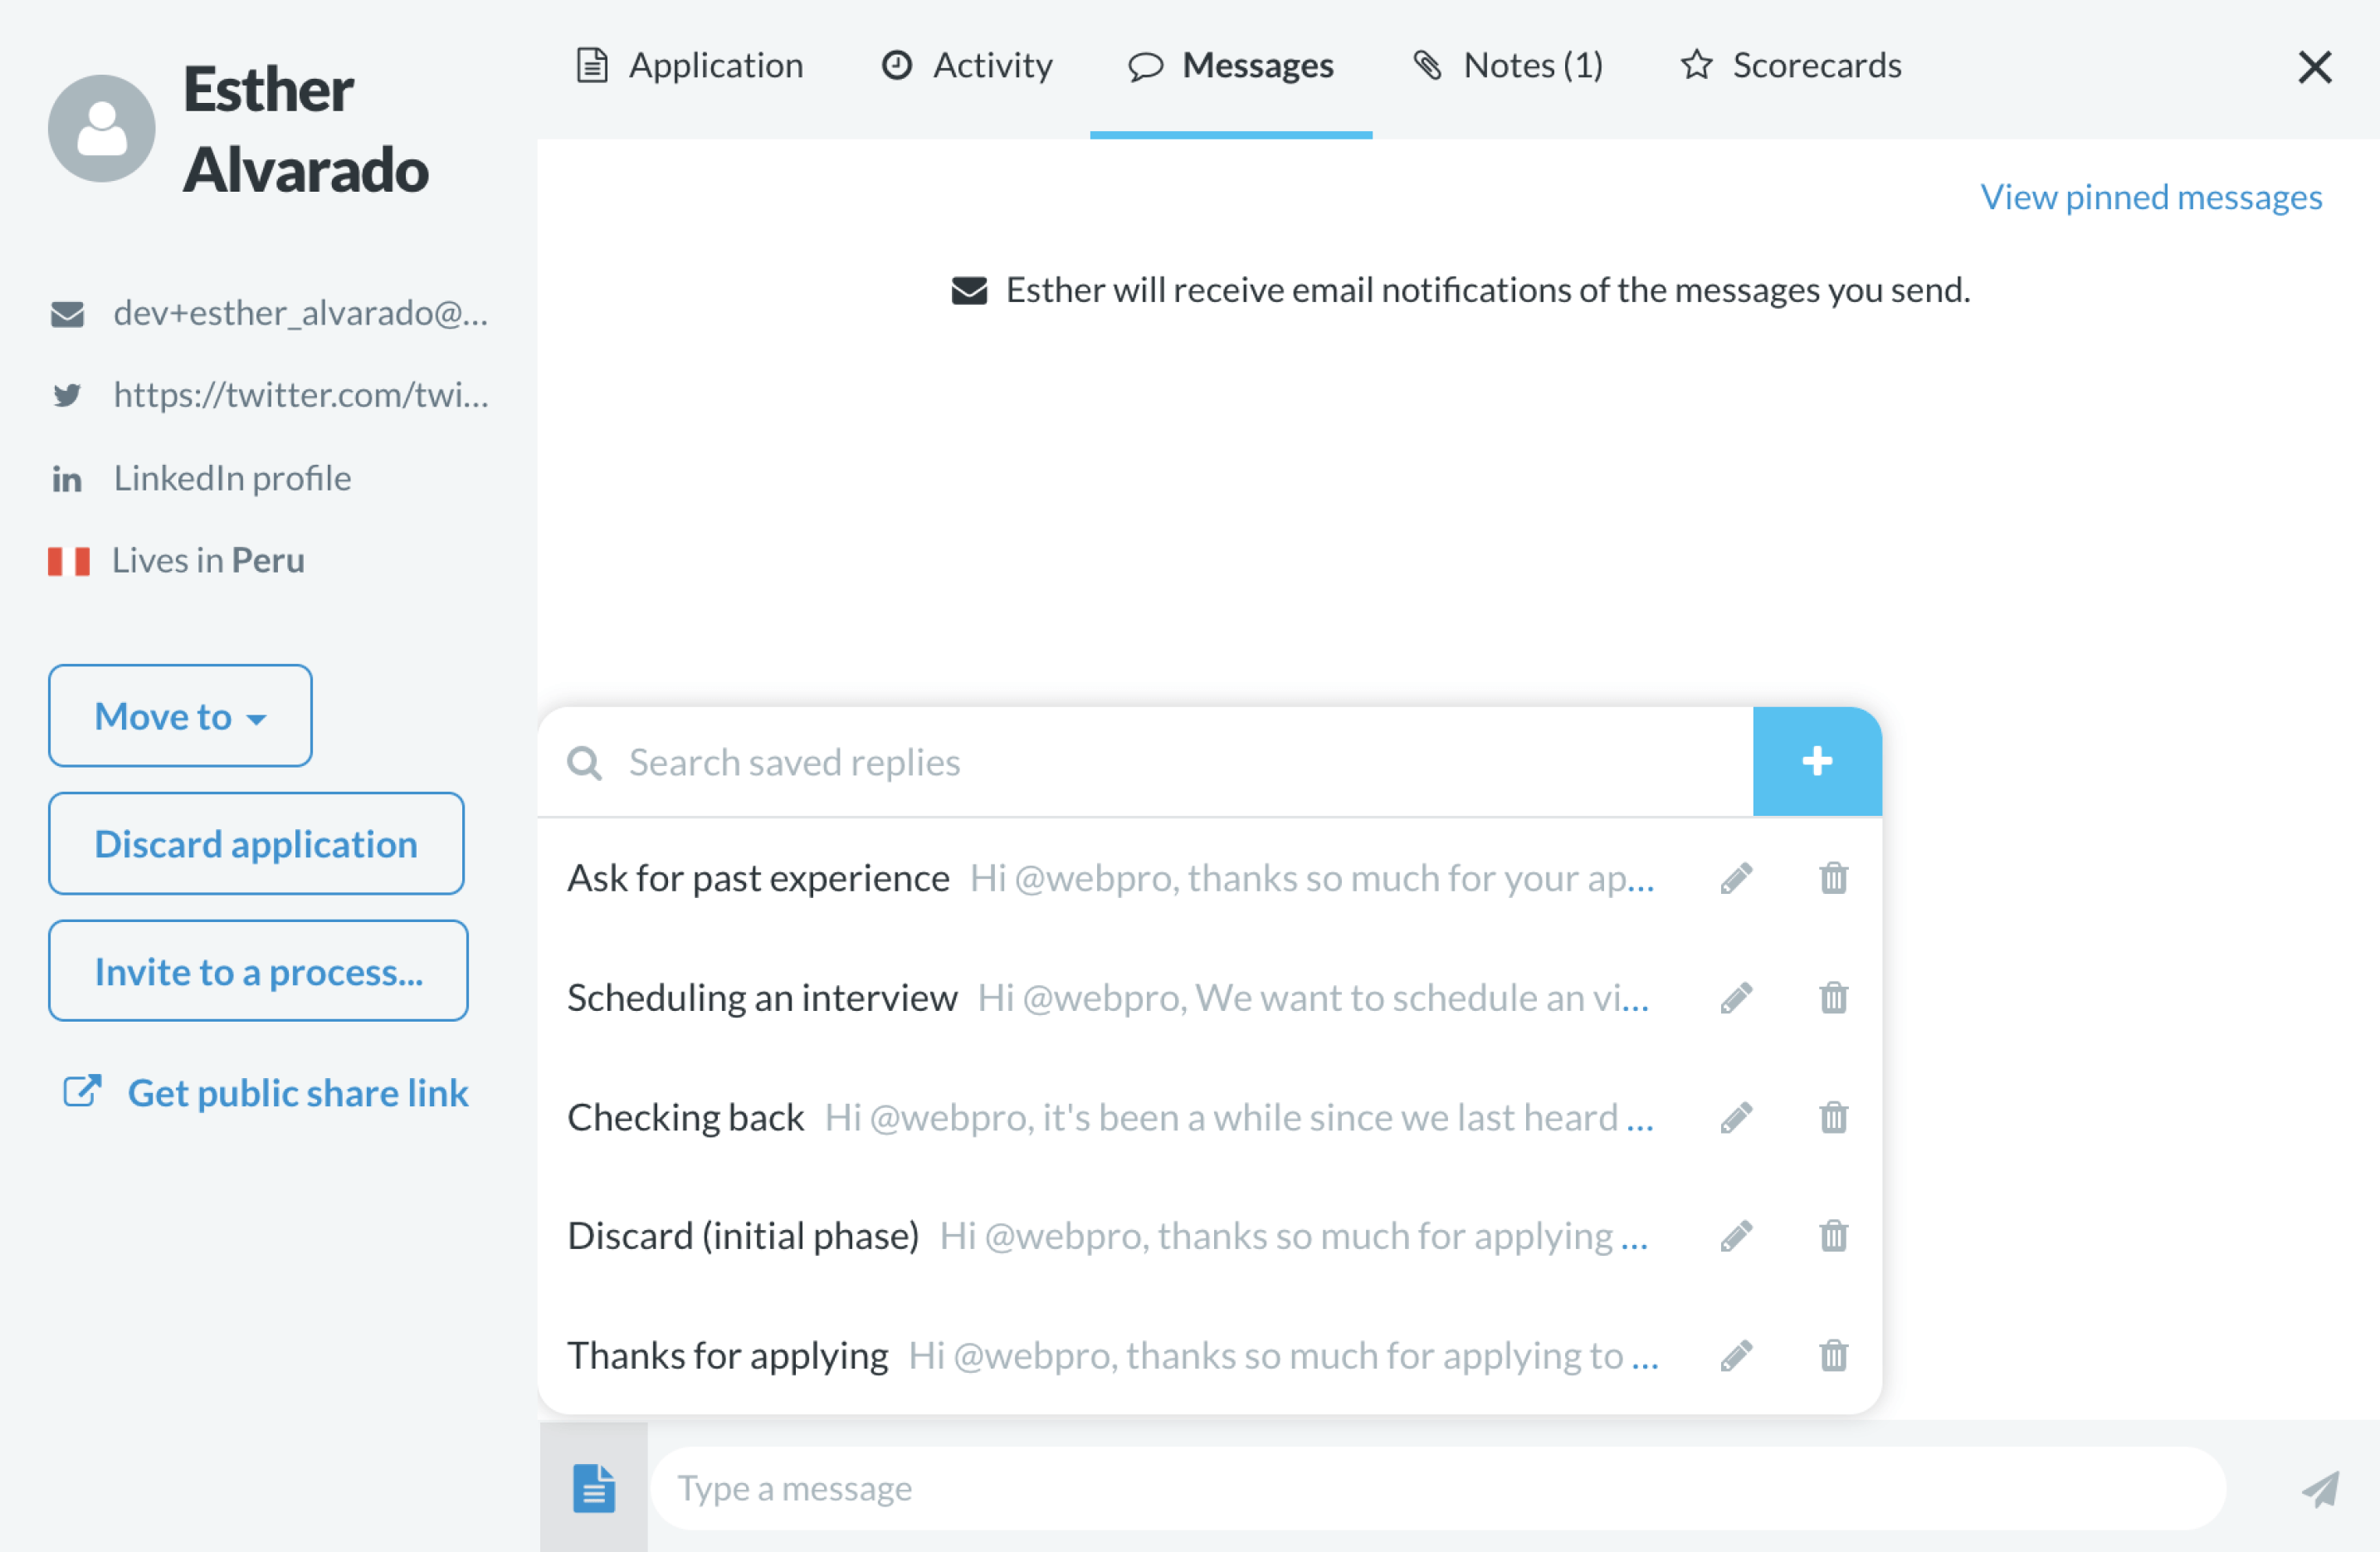Click 'View pinned messages' link
This screenshot has height=1552, width=2380.
(x=2151, y=197)
